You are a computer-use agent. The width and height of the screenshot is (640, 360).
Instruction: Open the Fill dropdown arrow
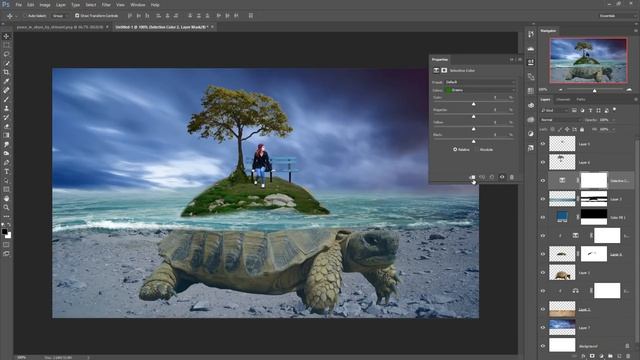click(614, 129)
